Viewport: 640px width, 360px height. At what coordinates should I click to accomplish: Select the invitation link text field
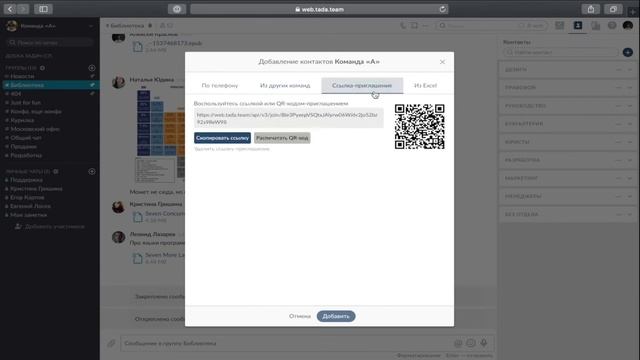[289, 118]
